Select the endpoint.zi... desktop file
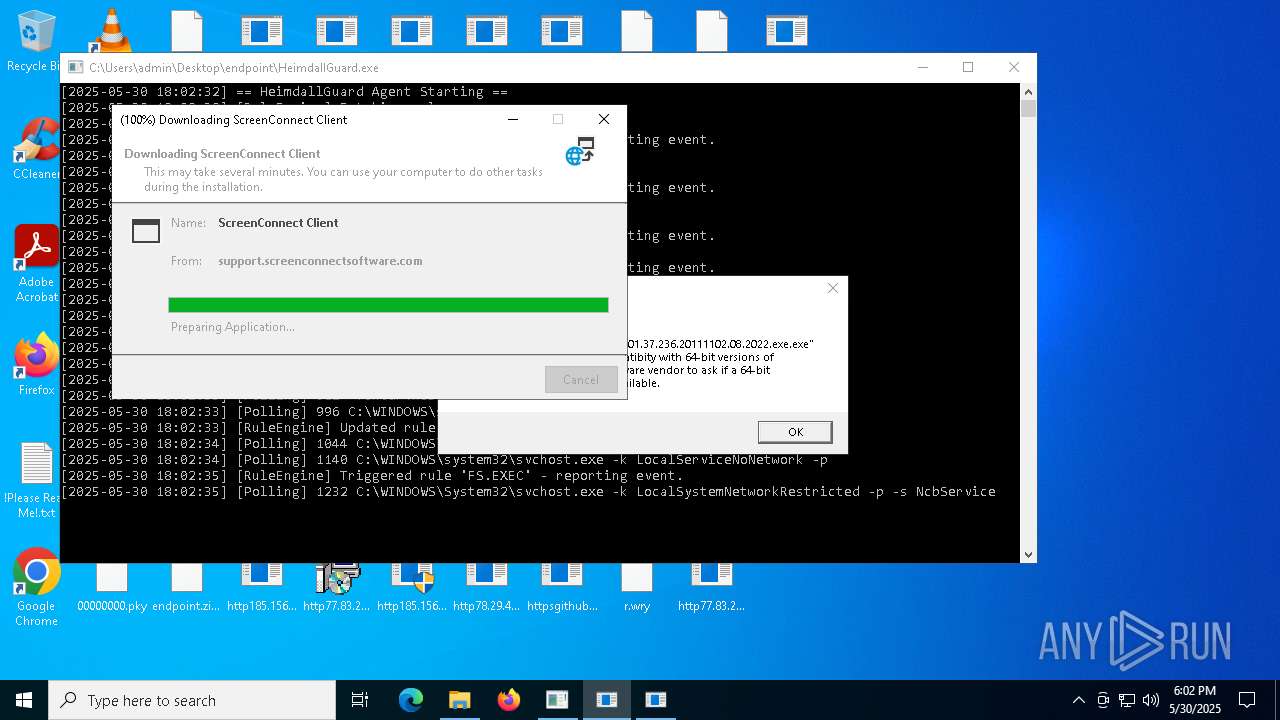Screen dimensions: 1280x720 tap(187, 587)
